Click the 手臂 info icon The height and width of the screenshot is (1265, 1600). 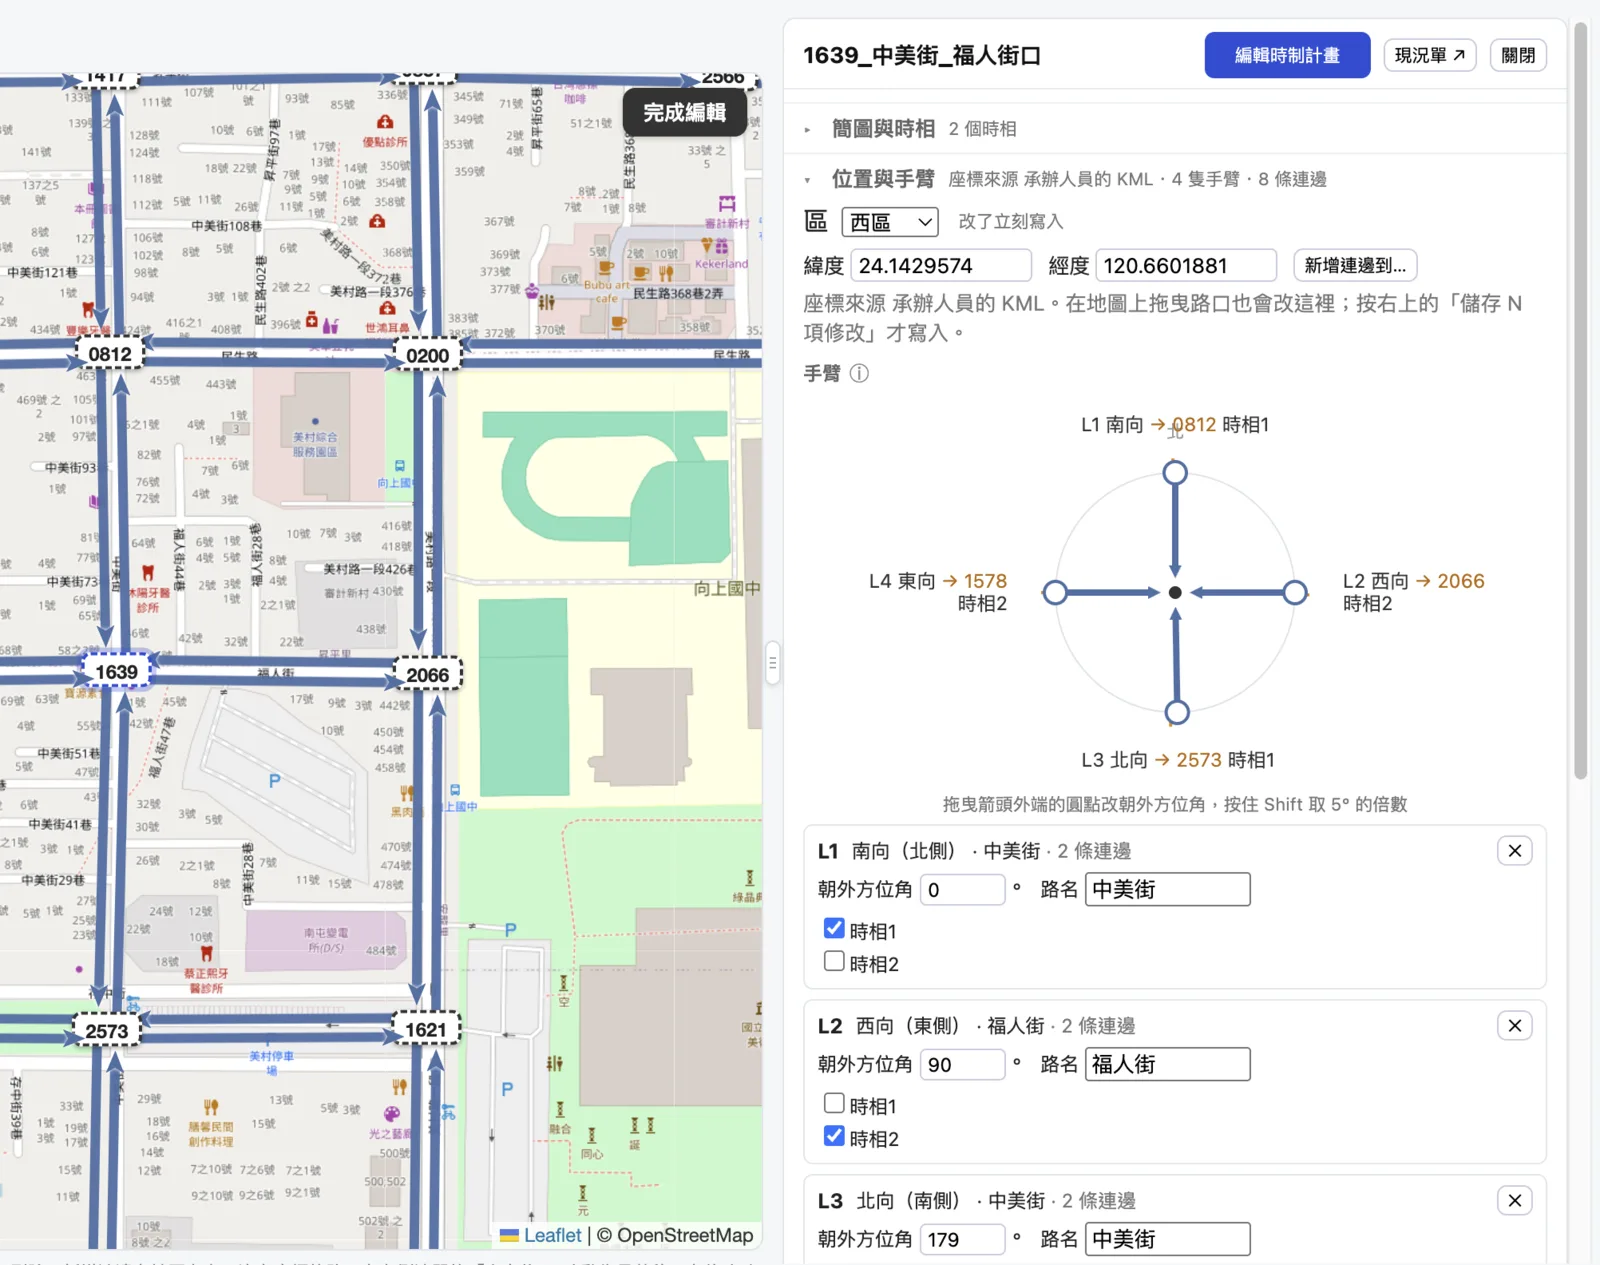click(859, 373)
